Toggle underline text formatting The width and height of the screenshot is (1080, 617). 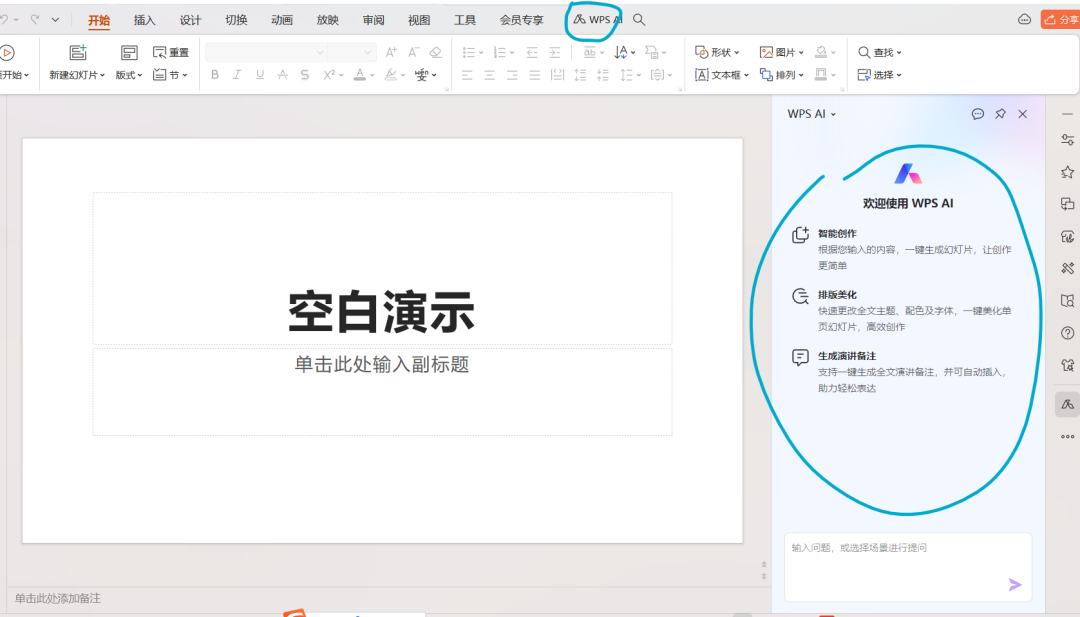coord(260,75)
